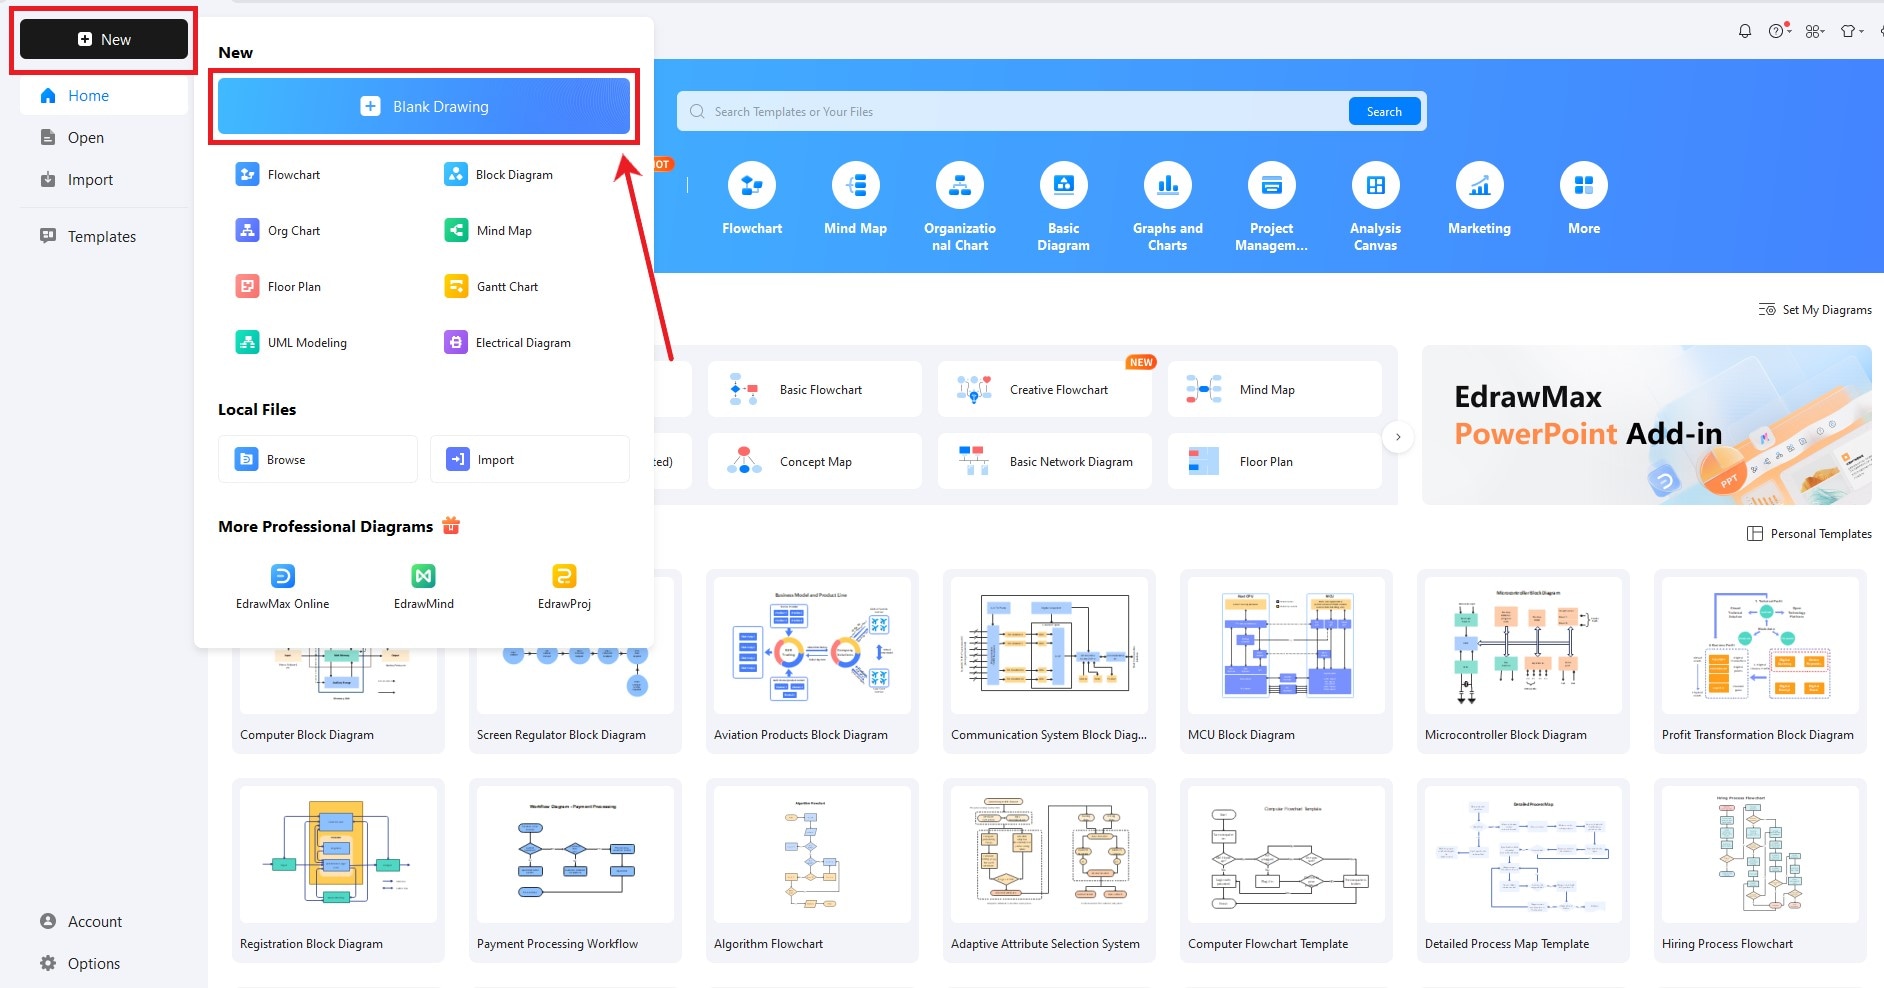Open Hiring Process Flowchart thumbnail

pos(1760,854)
